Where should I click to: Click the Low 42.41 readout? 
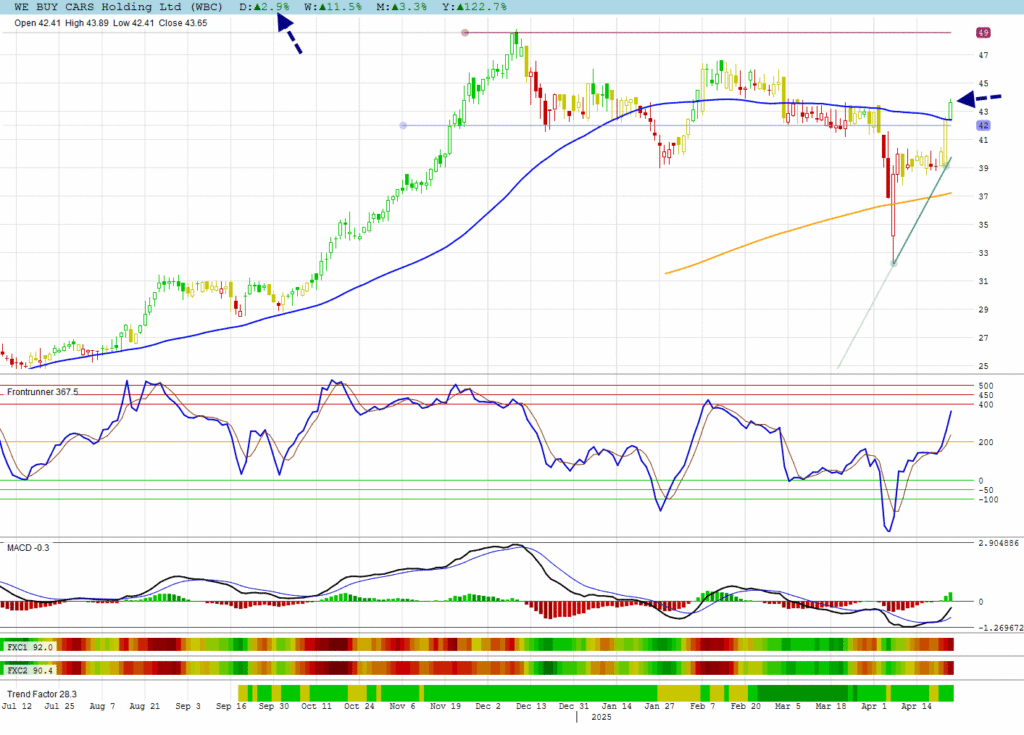click(x=133, y=23)
